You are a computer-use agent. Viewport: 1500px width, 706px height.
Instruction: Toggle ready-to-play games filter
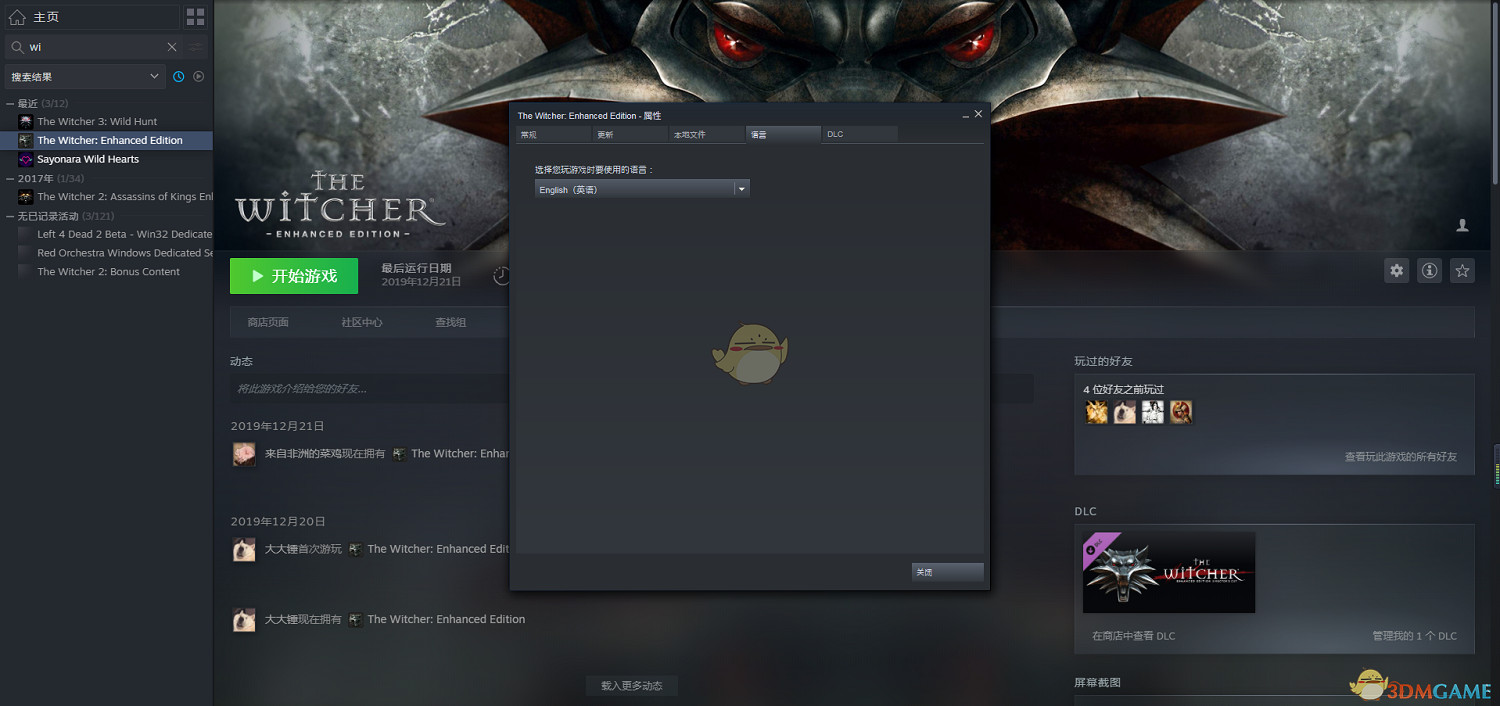coord(198,77)
